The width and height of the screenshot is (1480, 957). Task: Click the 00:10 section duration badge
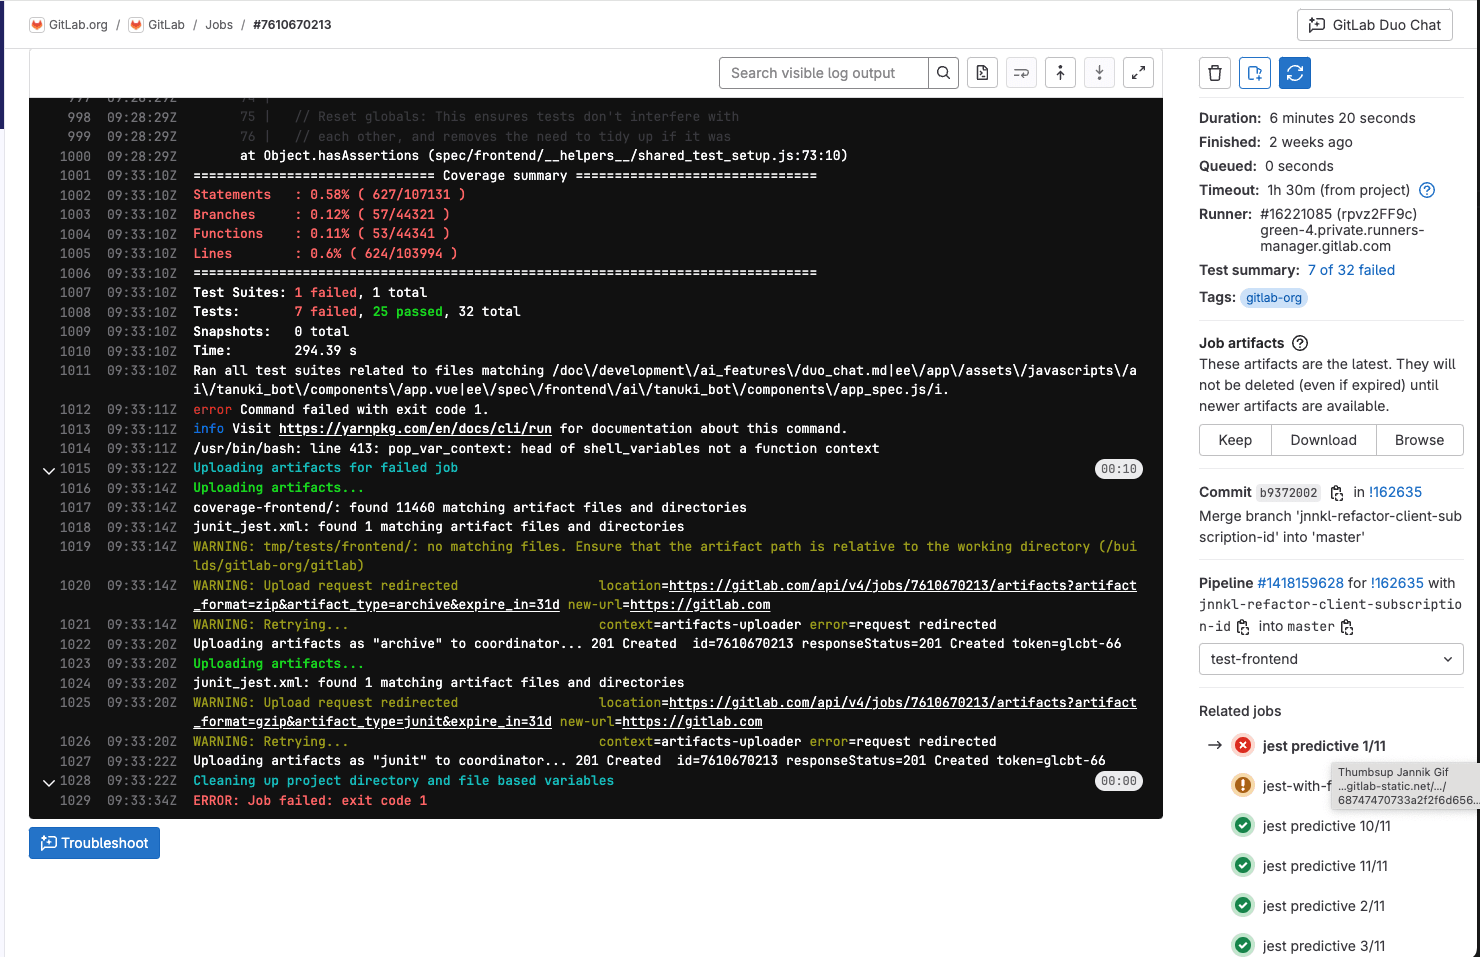1119,469
